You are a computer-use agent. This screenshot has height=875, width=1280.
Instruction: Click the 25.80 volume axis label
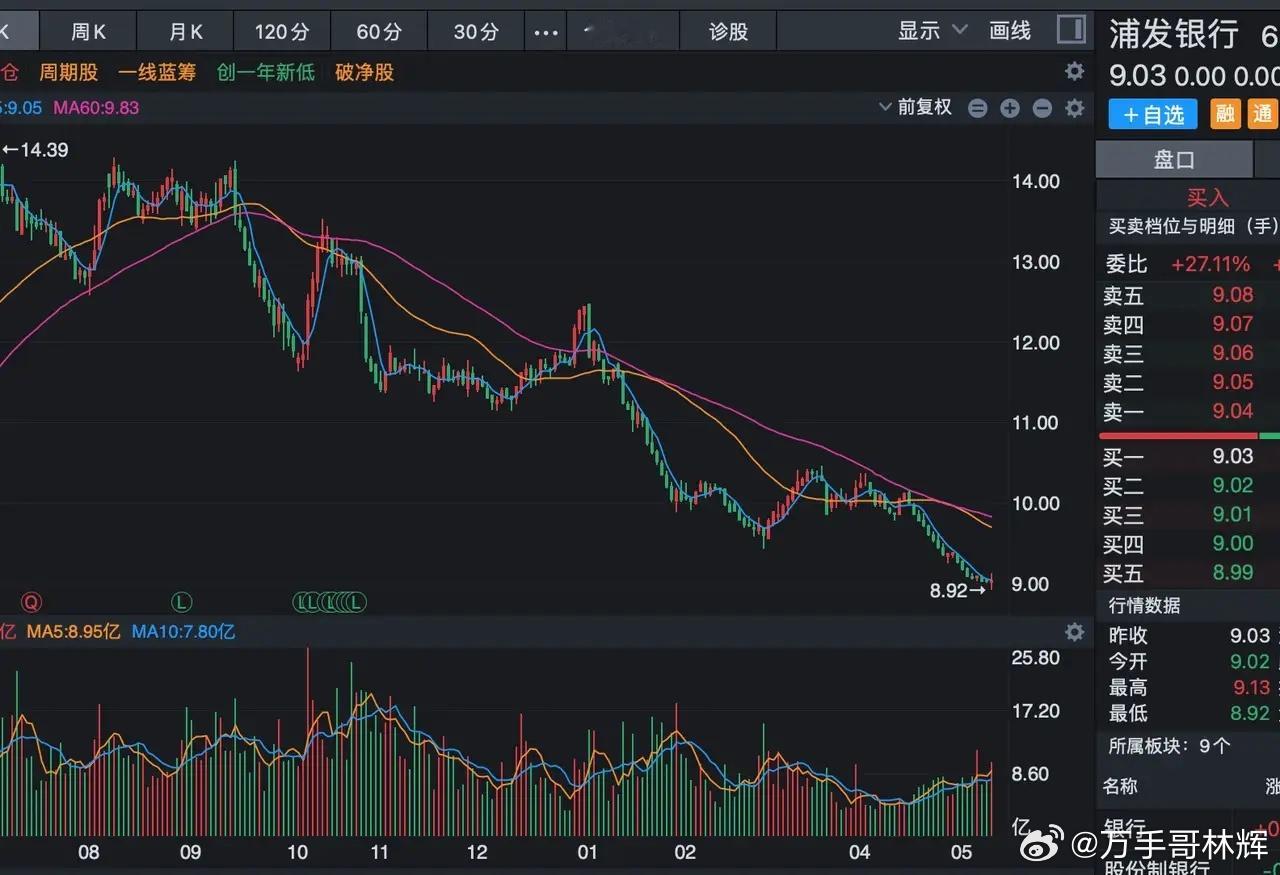[1036, 658]
